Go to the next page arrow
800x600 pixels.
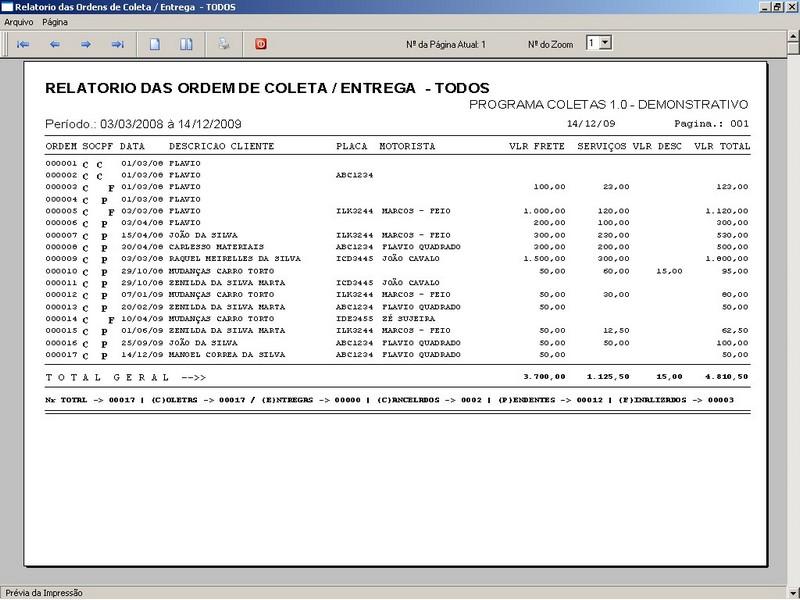point(86,44)
